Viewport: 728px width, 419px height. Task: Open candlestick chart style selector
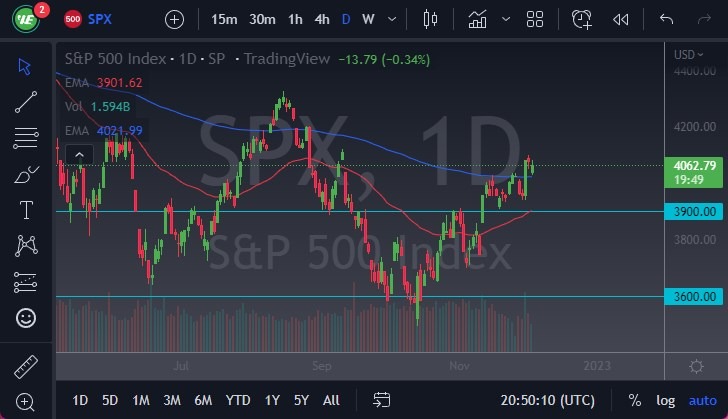[x=430, y=20]
